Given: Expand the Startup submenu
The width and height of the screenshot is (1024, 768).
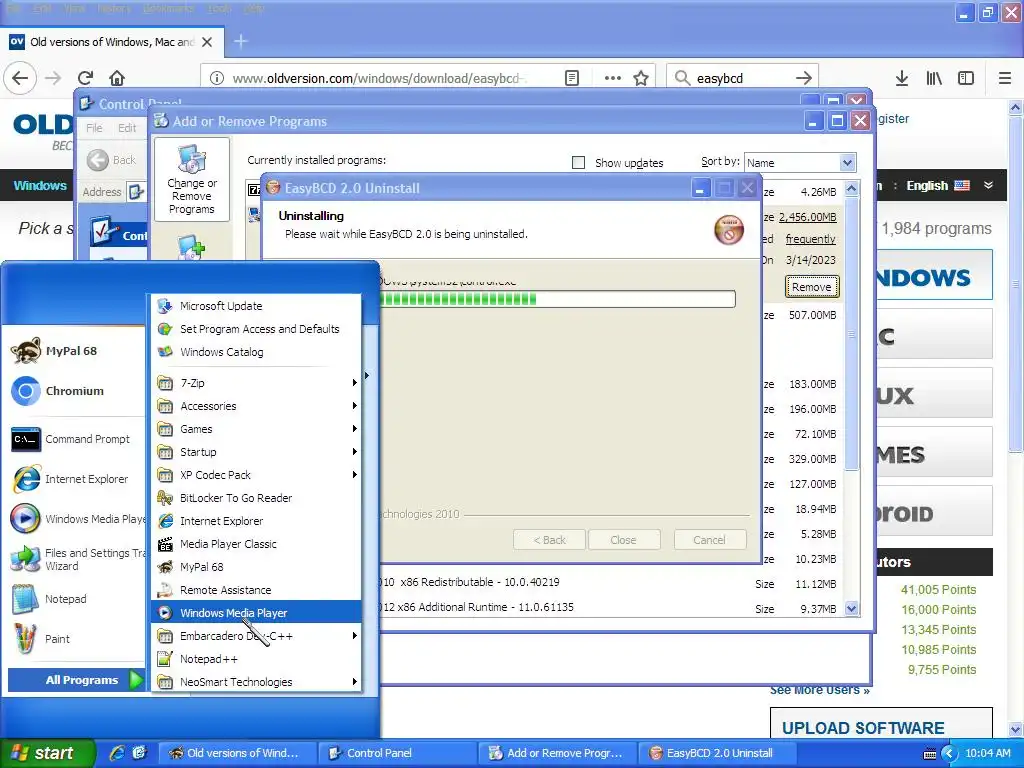Looking at the screenshot, I should click(256, 452).
